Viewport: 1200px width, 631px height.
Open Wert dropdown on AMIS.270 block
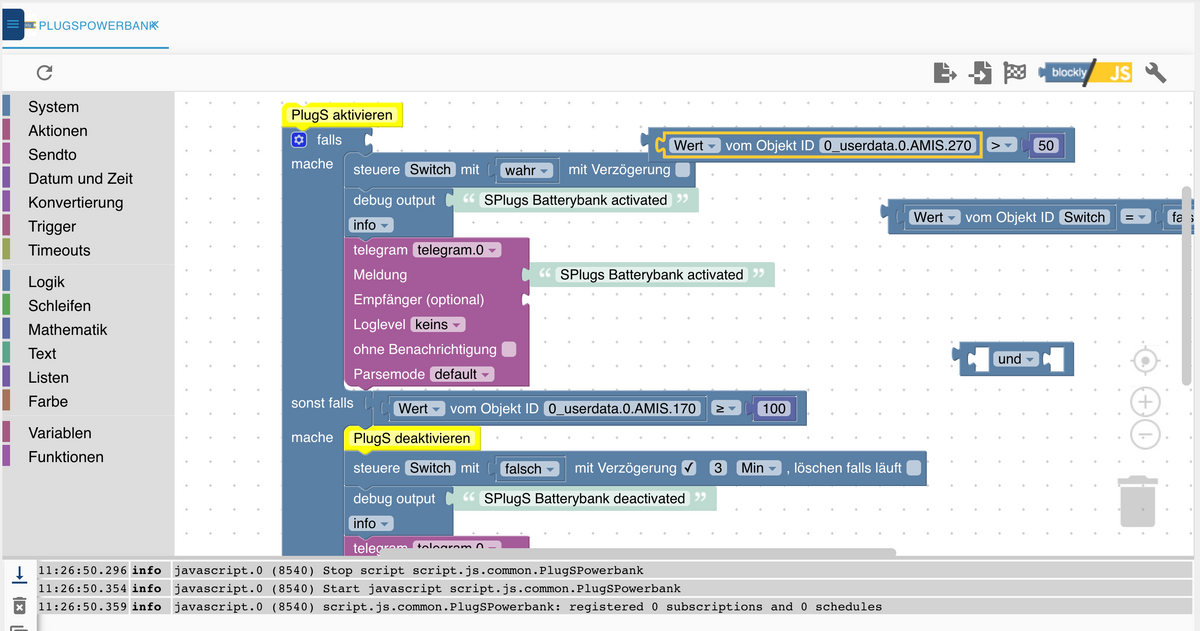click(x=695, y=145)
